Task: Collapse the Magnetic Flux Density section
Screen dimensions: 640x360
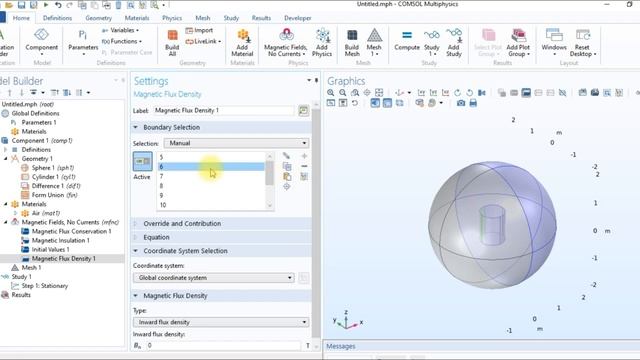Action: click(136, 296)
